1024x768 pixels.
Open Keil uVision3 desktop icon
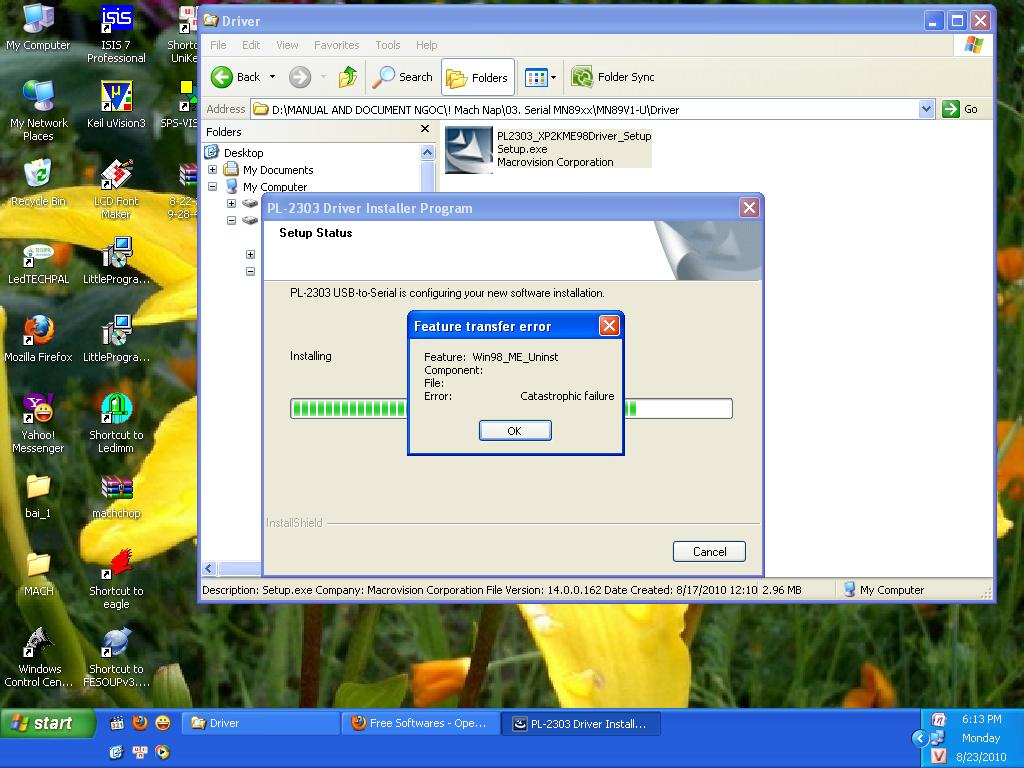pyautogui.click(x=116, y=104)
